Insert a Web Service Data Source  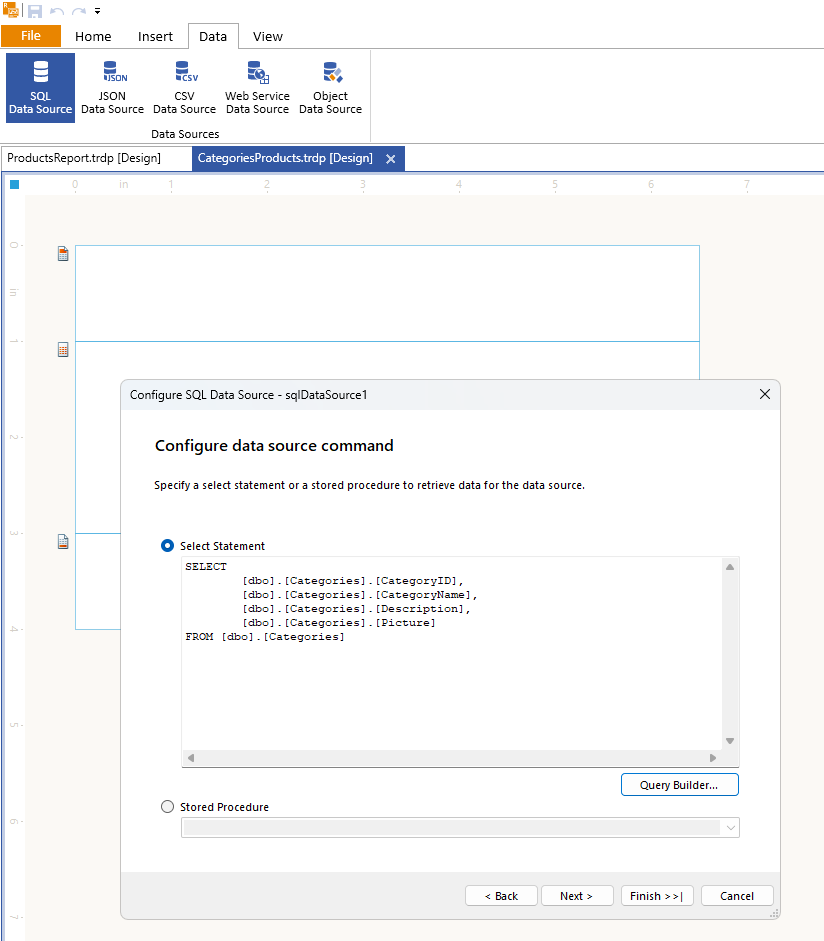pos(257,88)
